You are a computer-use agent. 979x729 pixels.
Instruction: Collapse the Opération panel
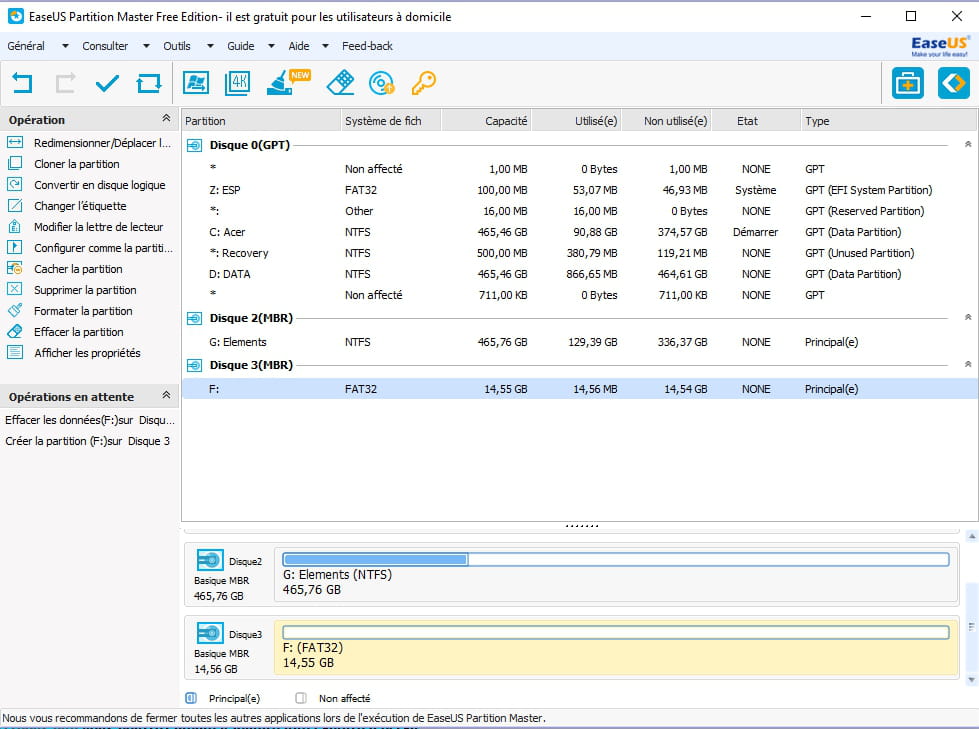pyautogui.click(x=166, y=118)
